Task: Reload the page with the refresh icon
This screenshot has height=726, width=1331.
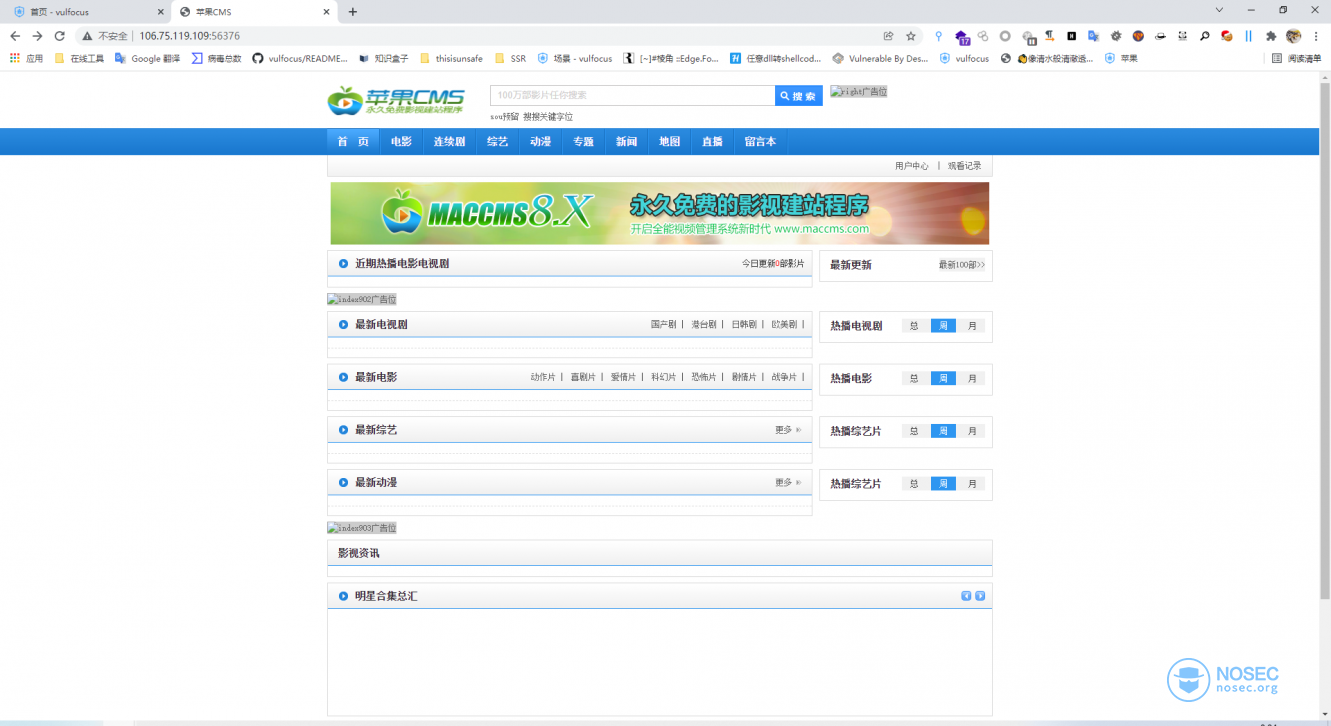Action: point(61,36)
